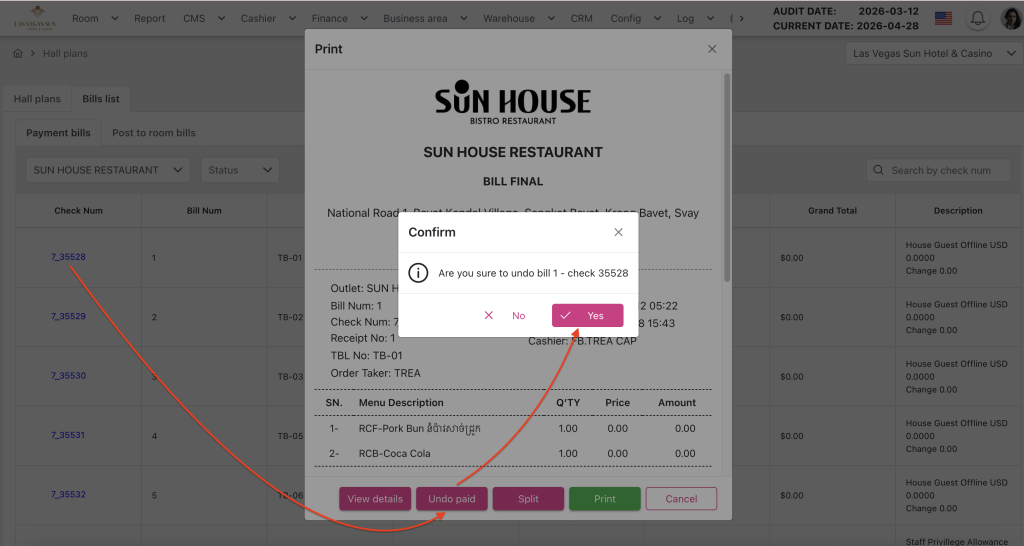Open the US flag language selector

click(x=943, y=18)
